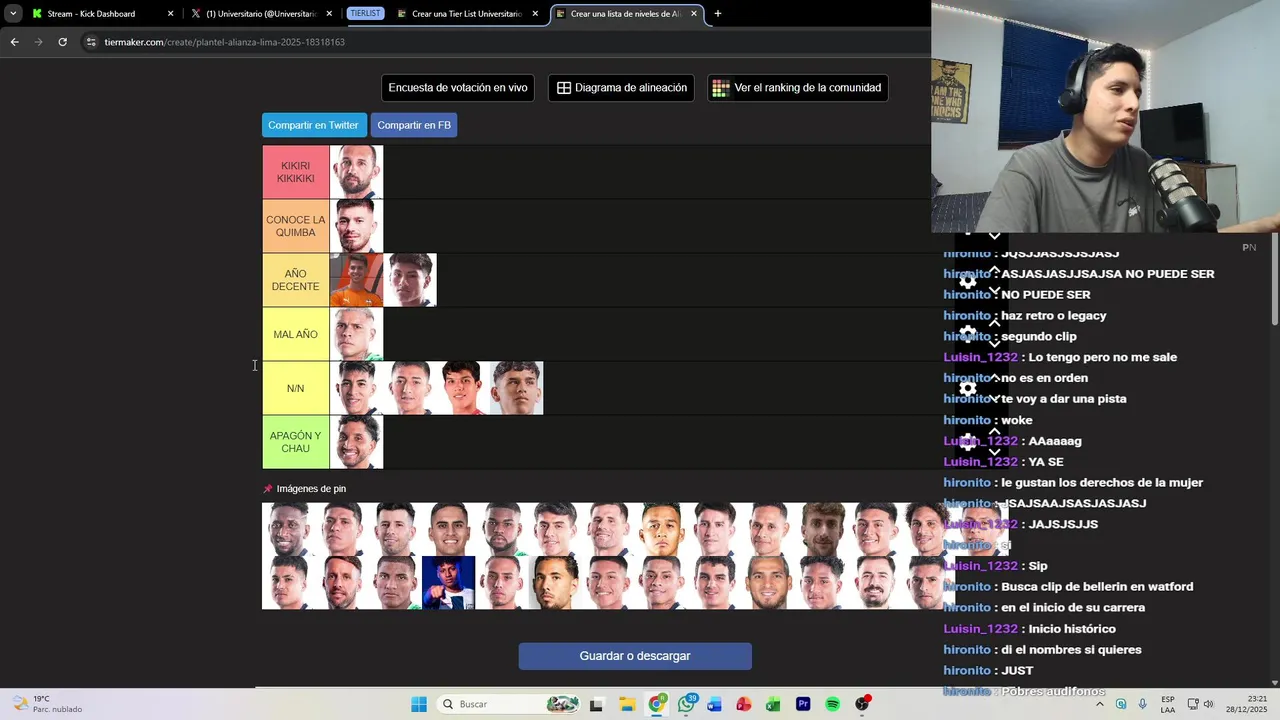Open network settings icon in system tray
This screenshot has width=1280, height=720.
point(1193,704)
